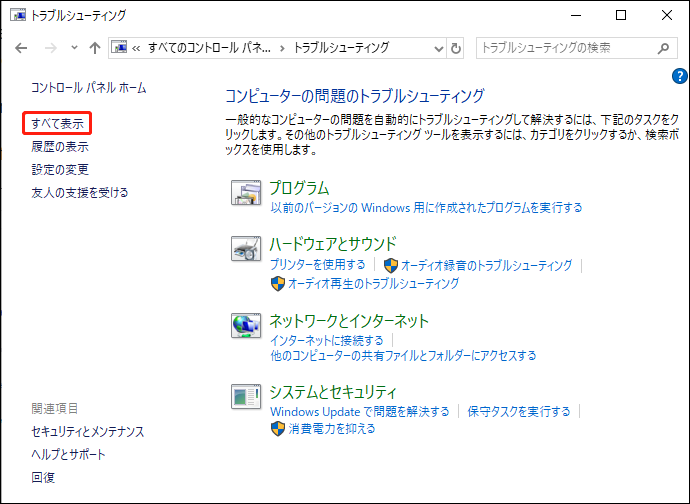Click the ネットワークとインターネット globe icon
Screen dimensions: 690x504
click(246, 326)
